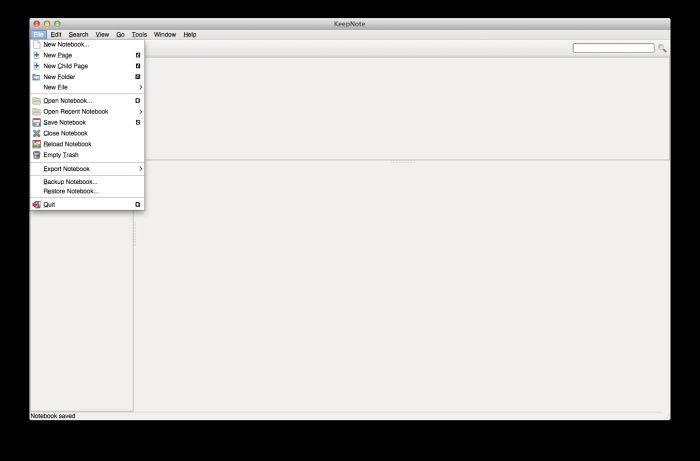Click the Save Notebook disk icon

click(37, 122)
